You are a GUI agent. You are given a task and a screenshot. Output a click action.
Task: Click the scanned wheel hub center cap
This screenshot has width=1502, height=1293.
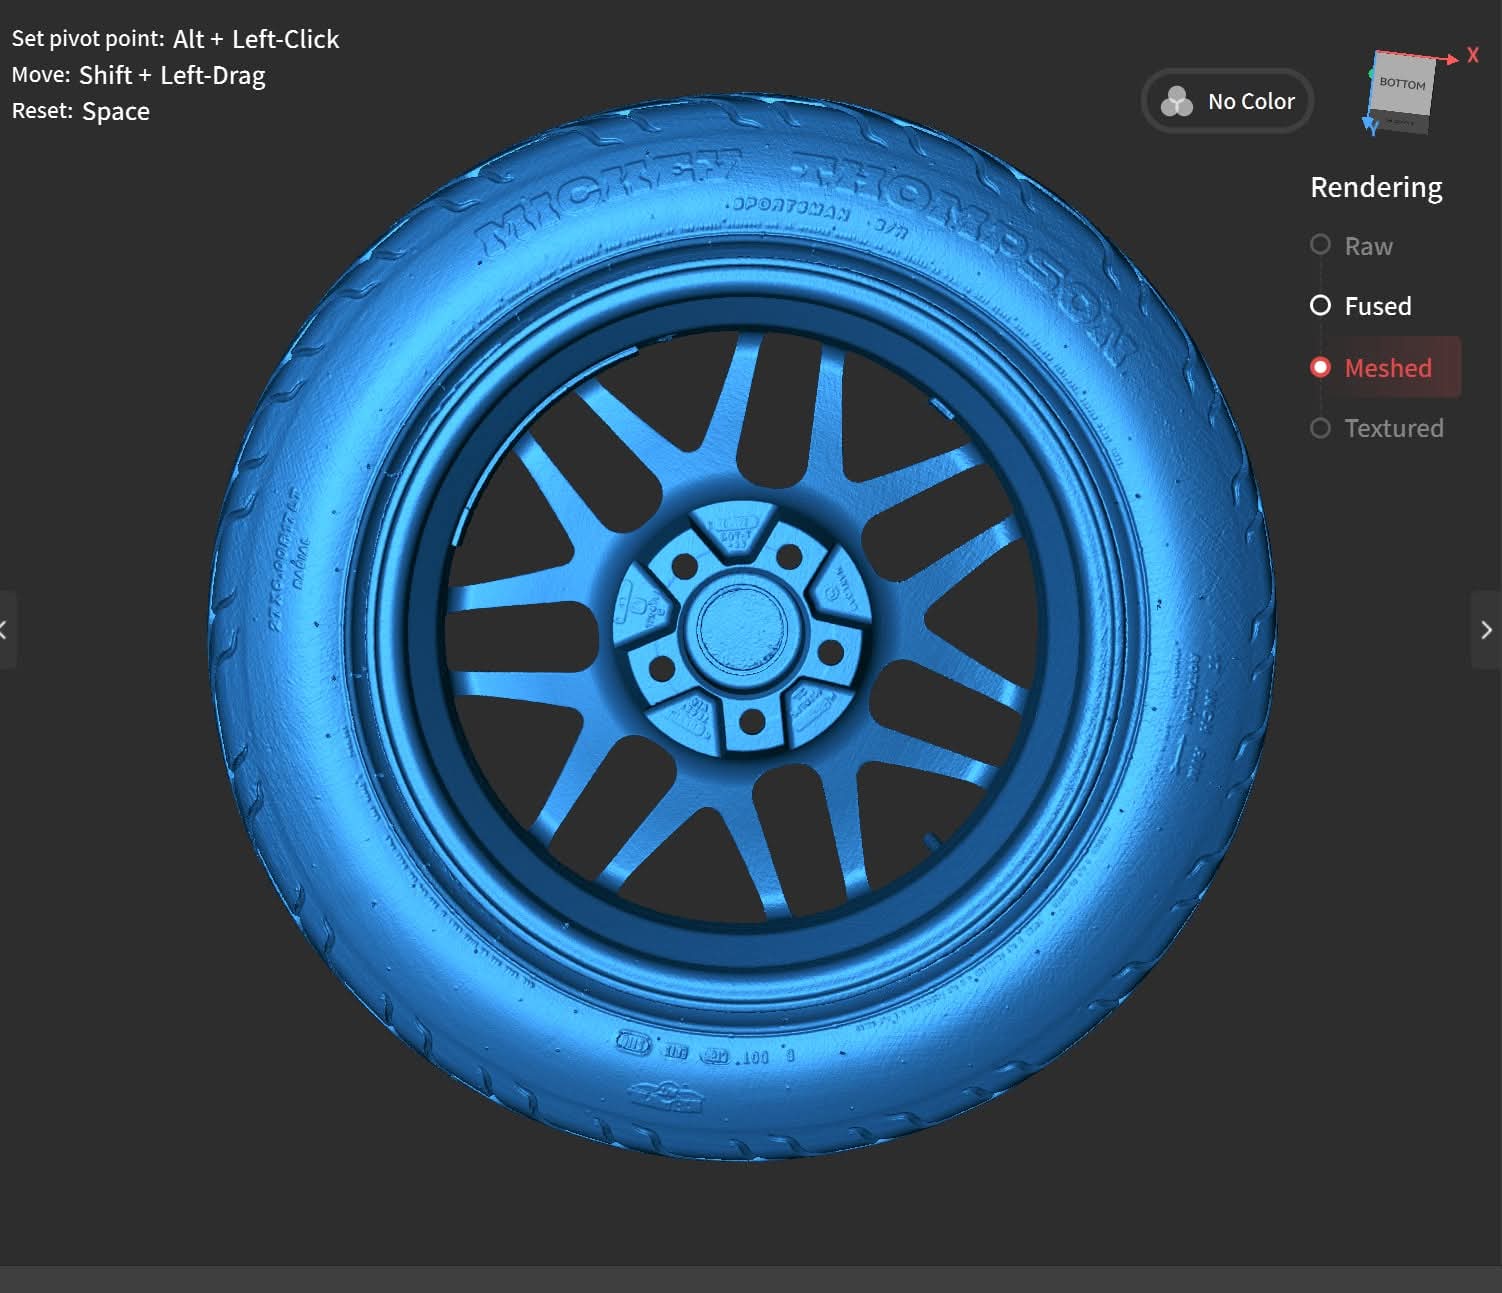tap(742, 628)
